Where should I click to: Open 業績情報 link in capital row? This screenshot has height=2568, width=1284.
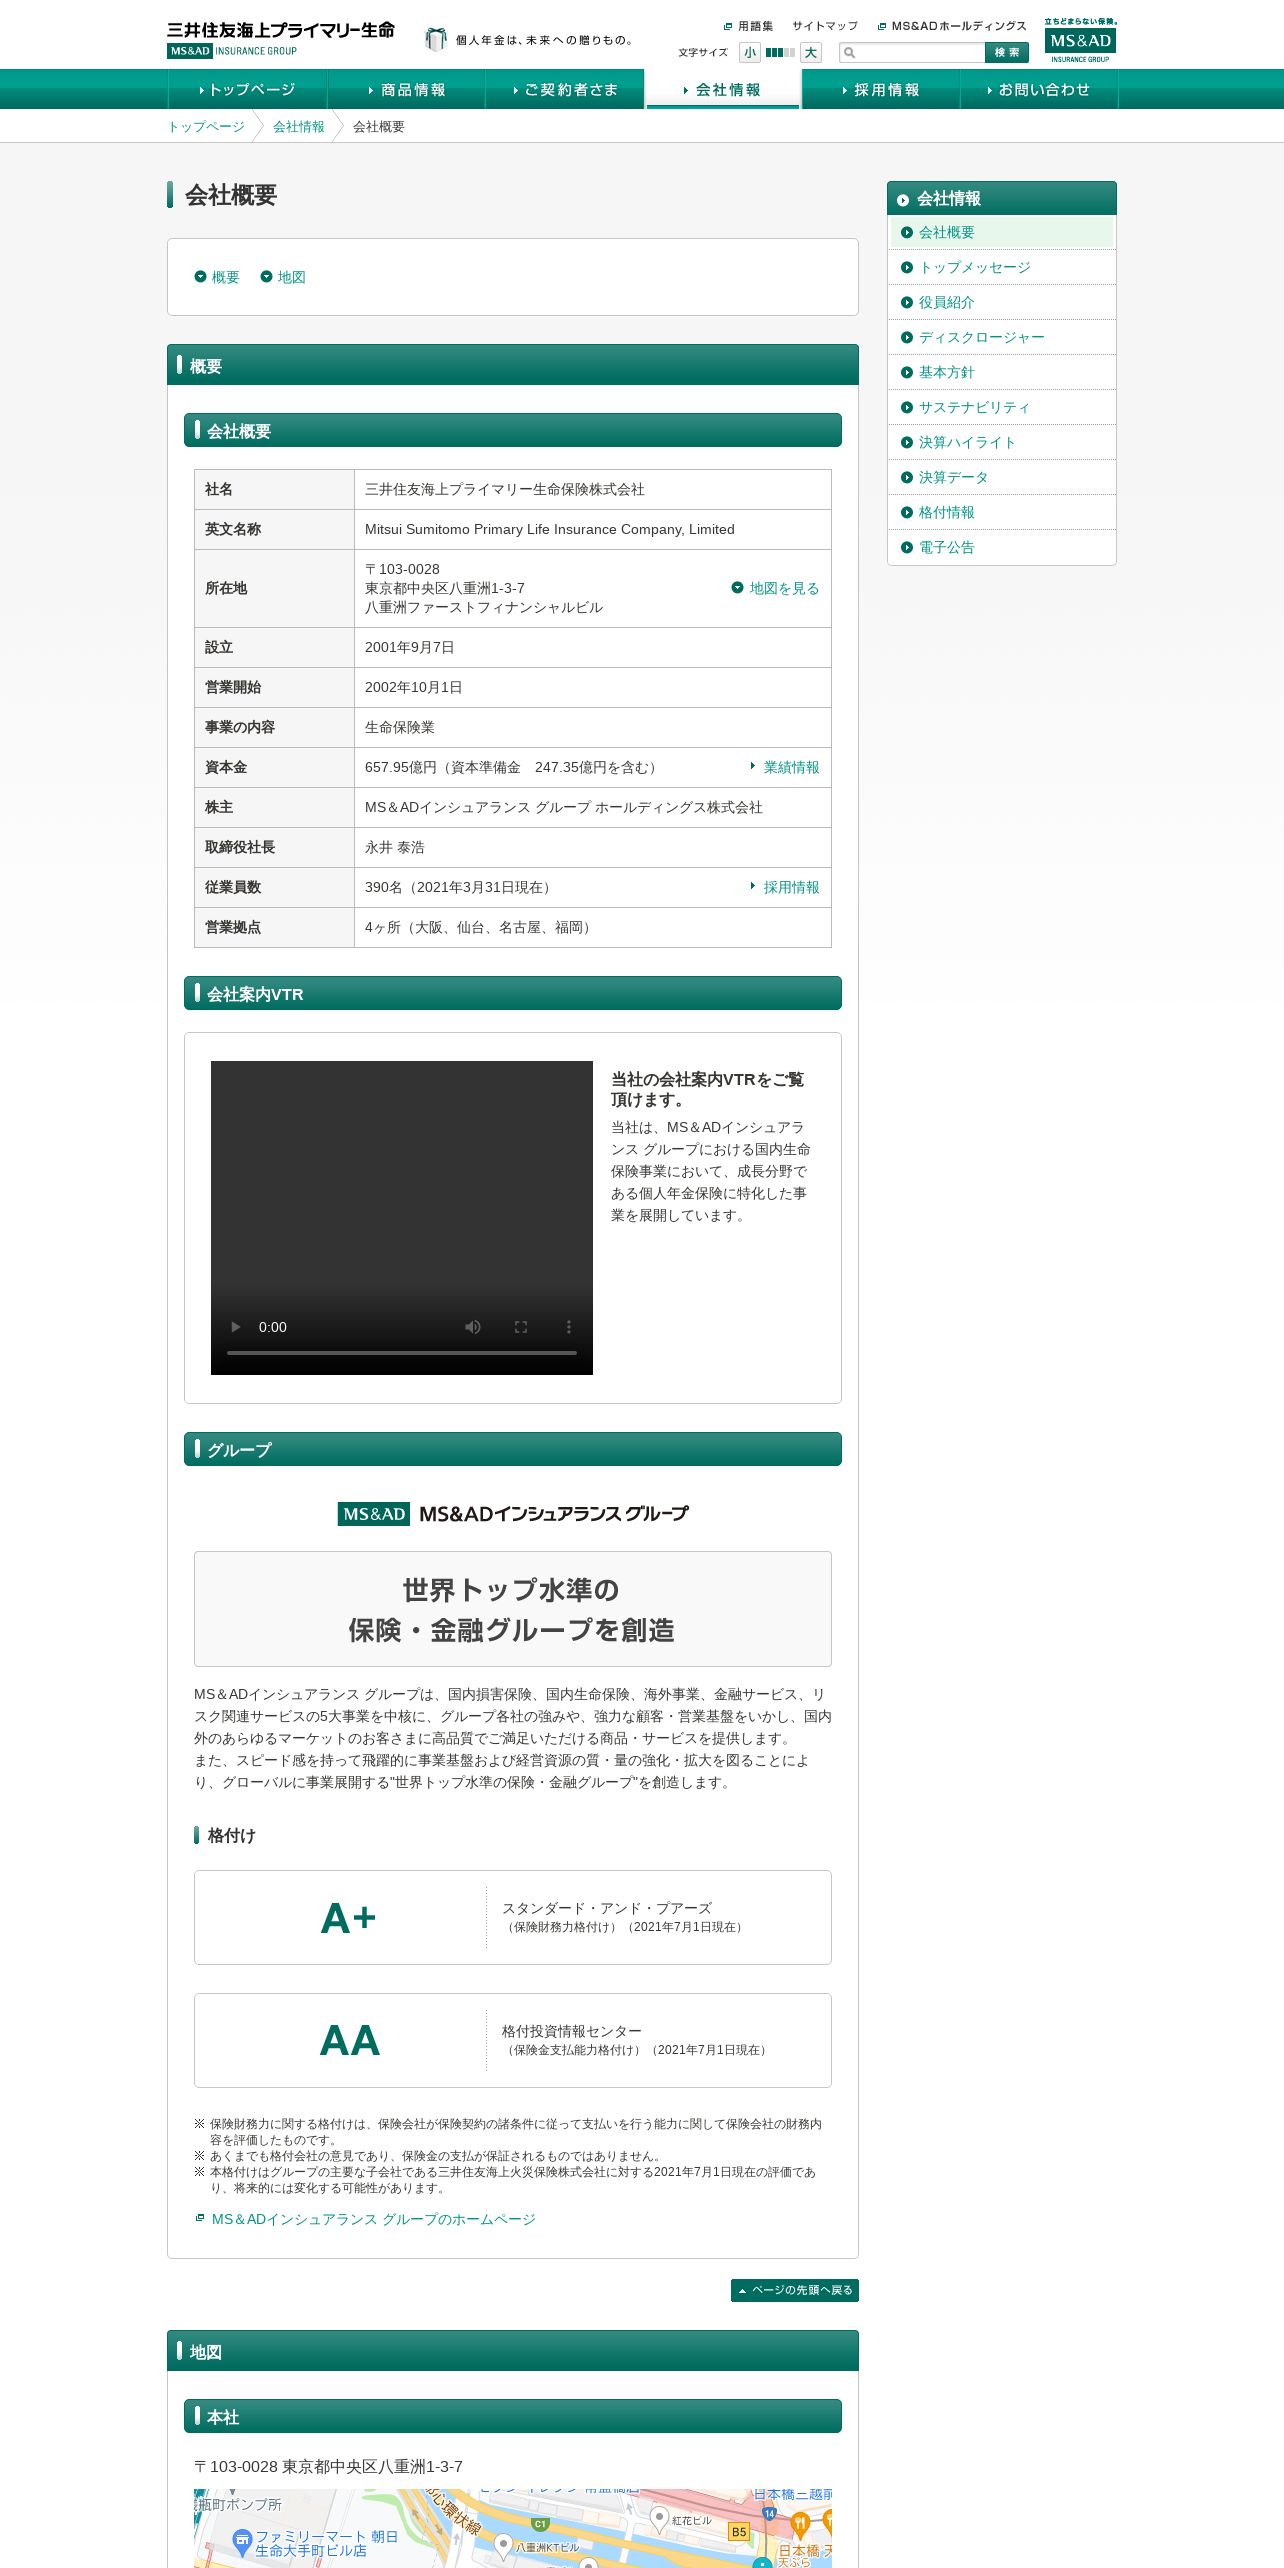pyautogui.click(x=784, y=767)
